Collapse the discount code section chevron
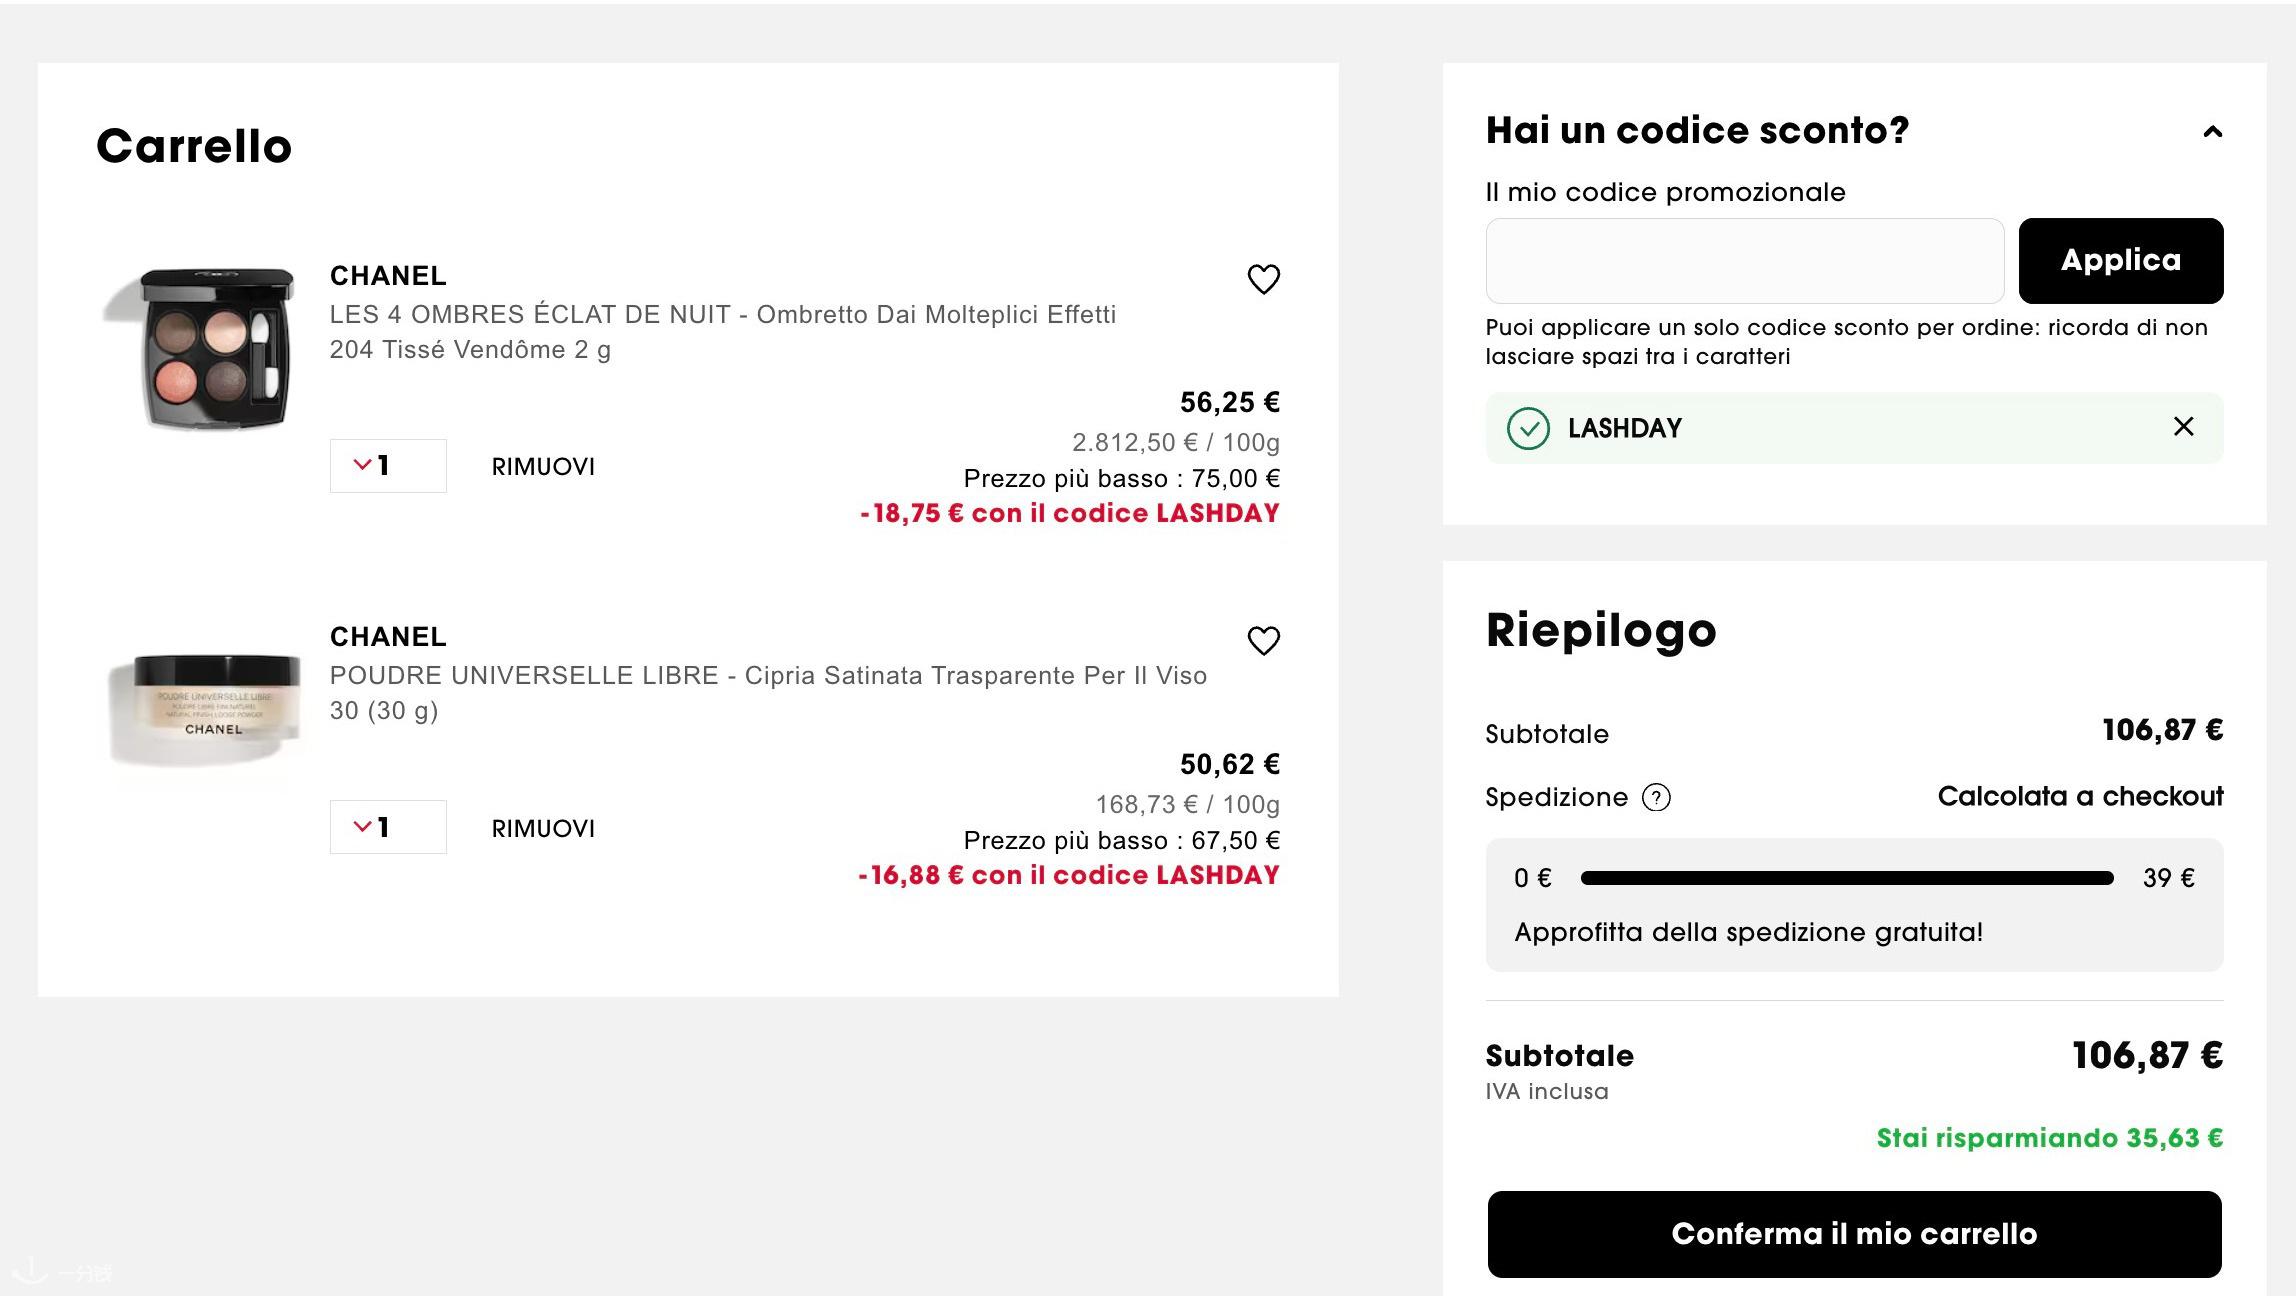Viewport: 2296px width, 1296px height. pyautogui.click(x=2212, y=131)
